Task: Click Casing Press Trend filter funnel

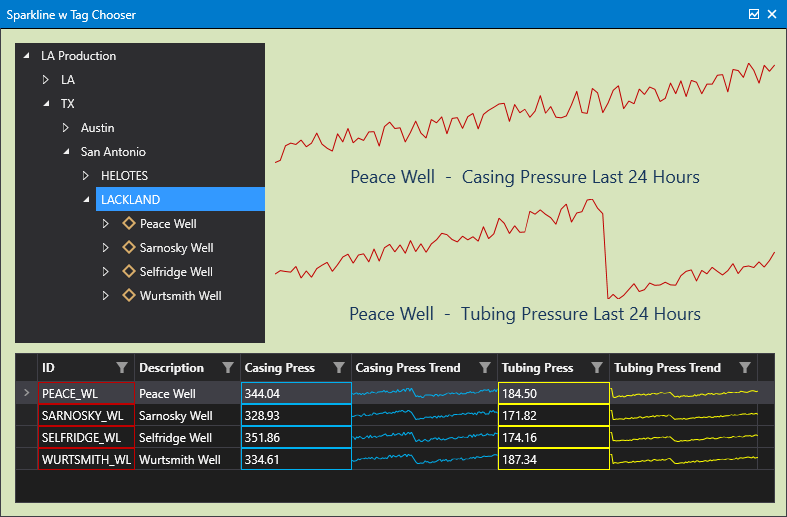Action: click(485, 368)
